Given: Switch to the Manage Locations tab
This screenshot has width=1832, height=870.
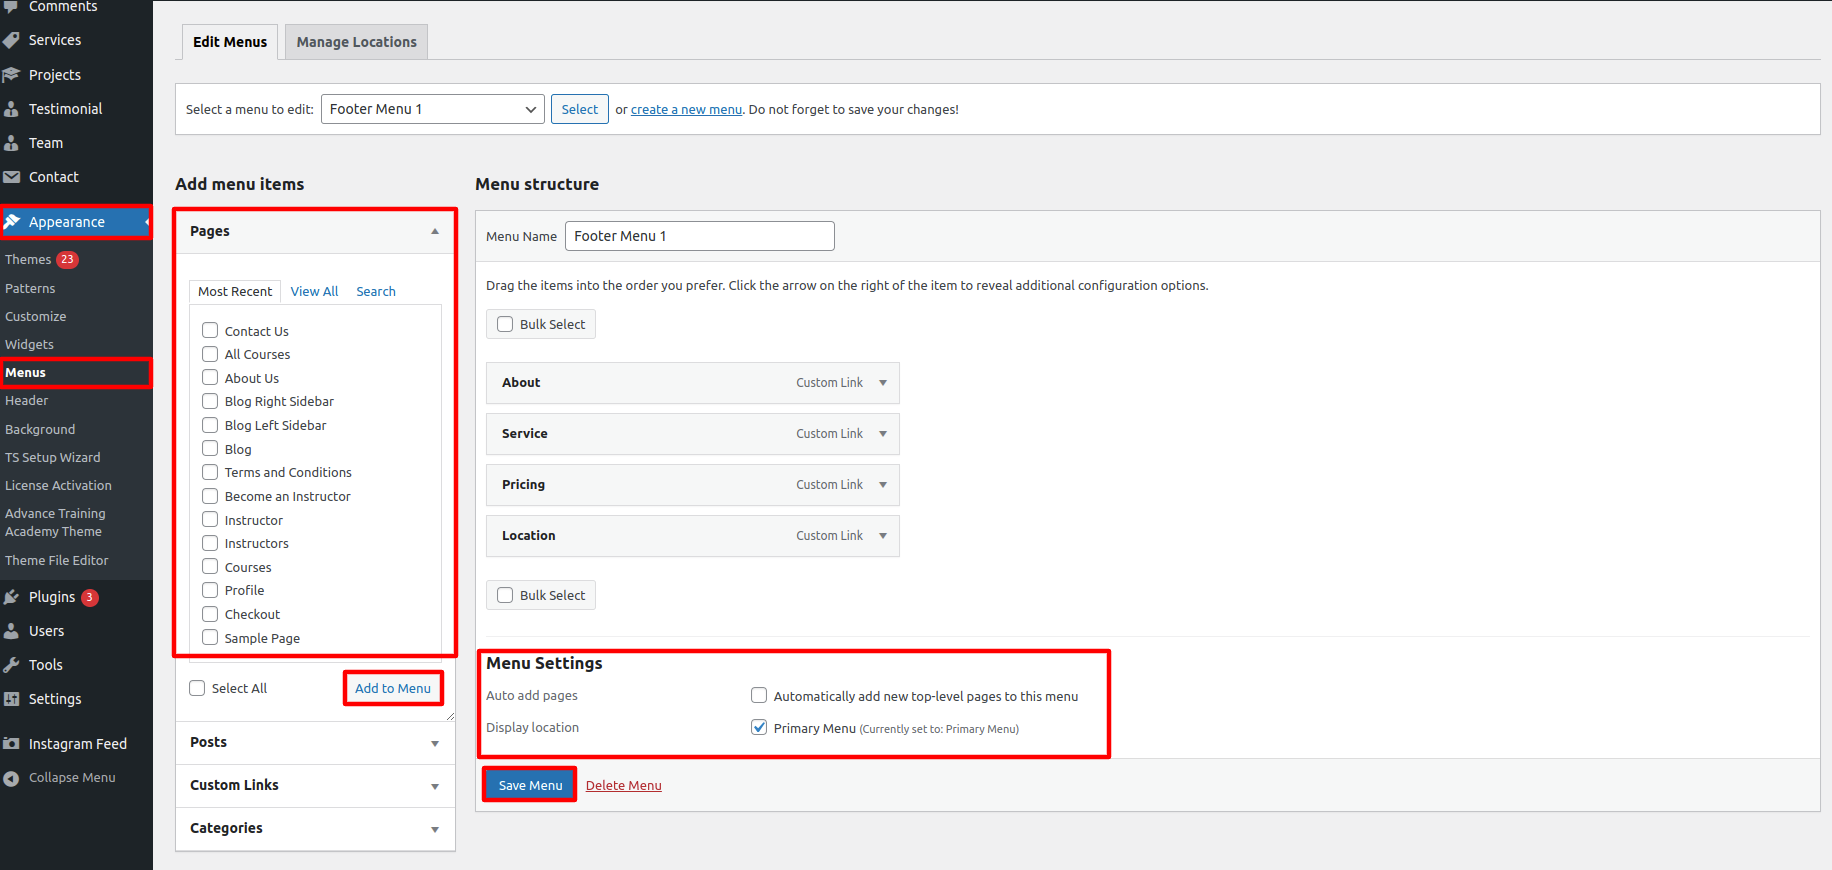Looking at the screenshot, I should tap(356, 42).
